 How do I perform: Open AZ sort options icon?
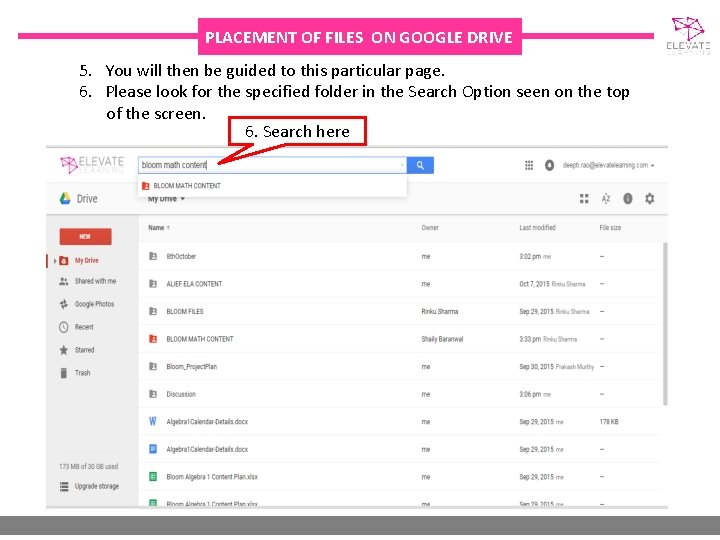[x=606, y=198]
